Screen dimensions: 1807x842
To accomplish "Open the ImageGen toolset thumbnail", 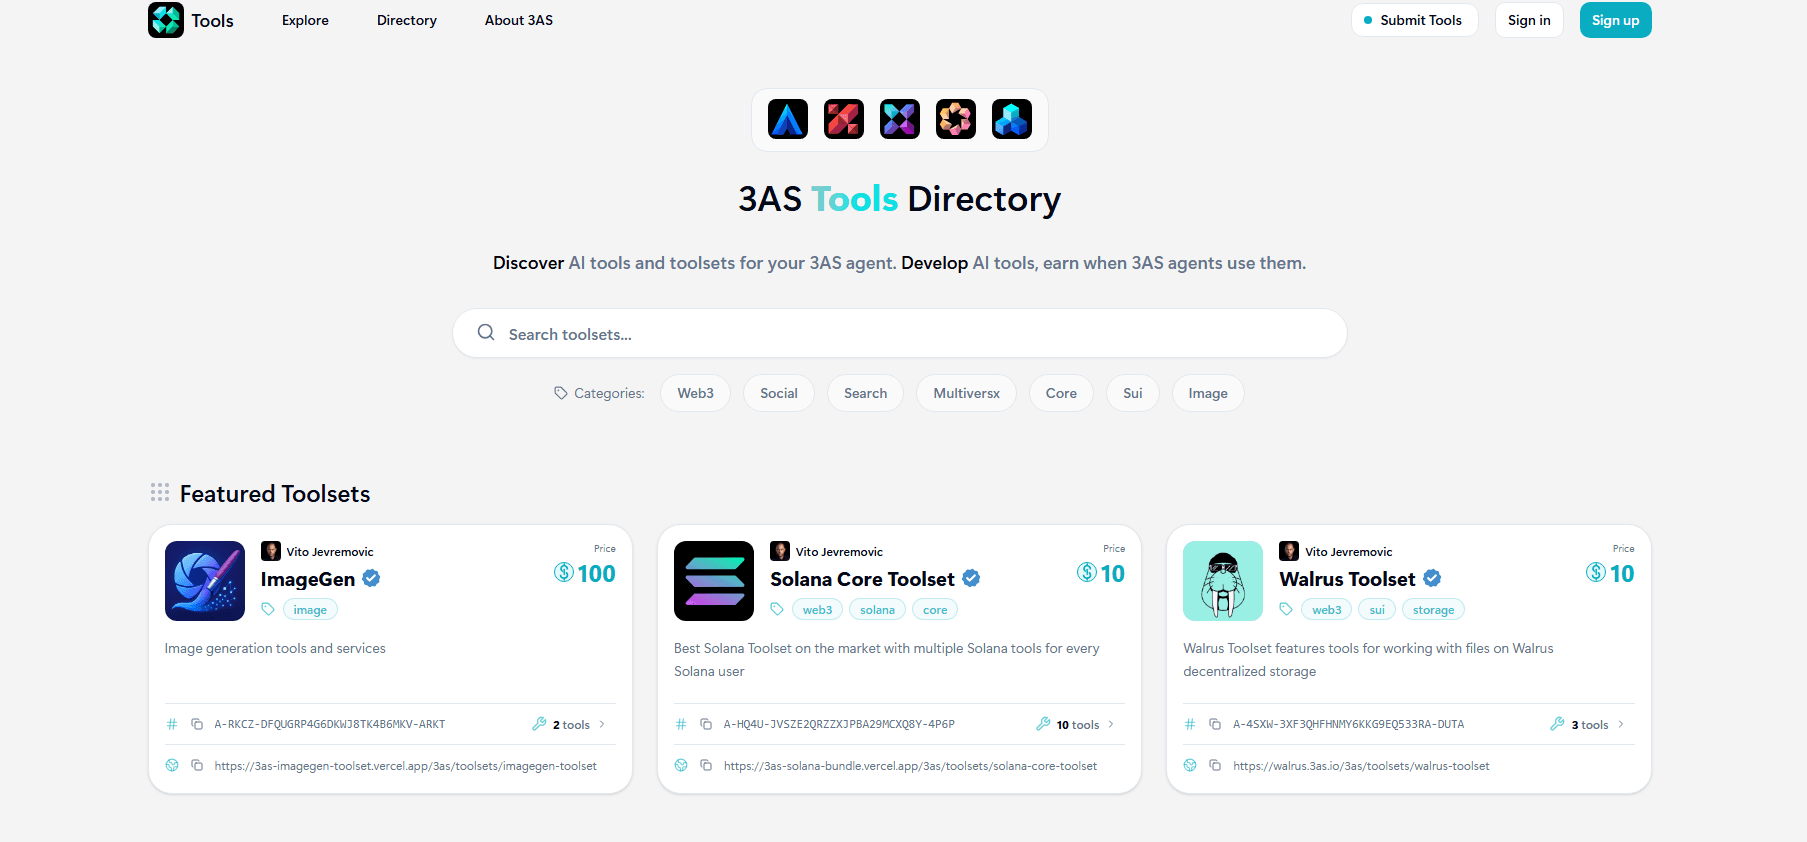I will (205, 581).
